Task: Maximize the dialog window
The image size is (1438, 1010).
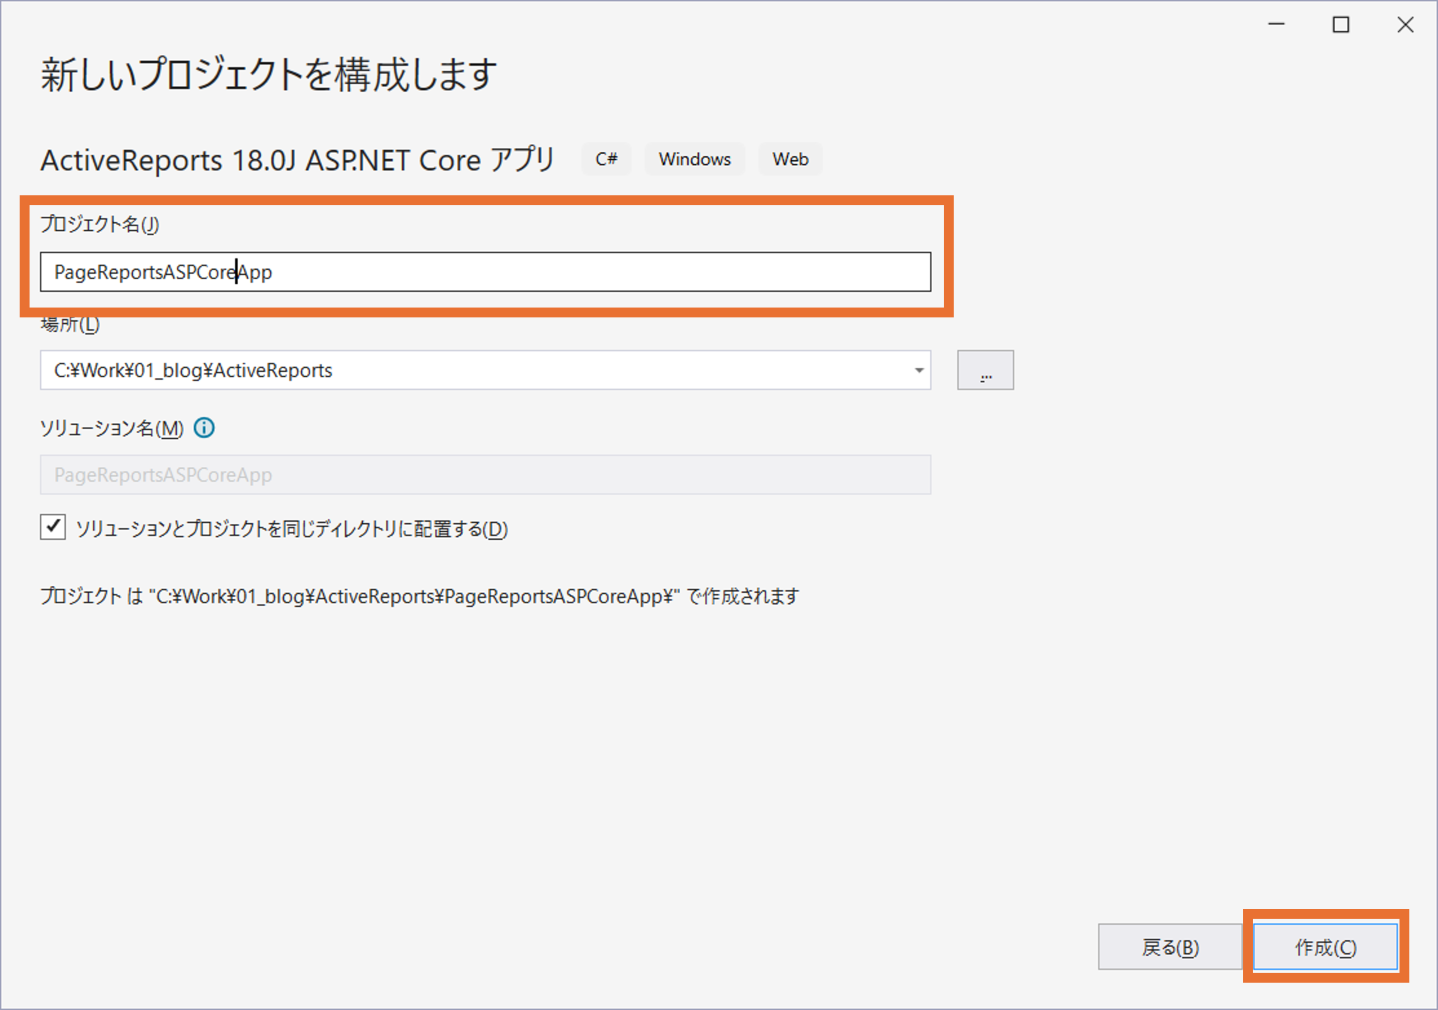Action: 1341,25
